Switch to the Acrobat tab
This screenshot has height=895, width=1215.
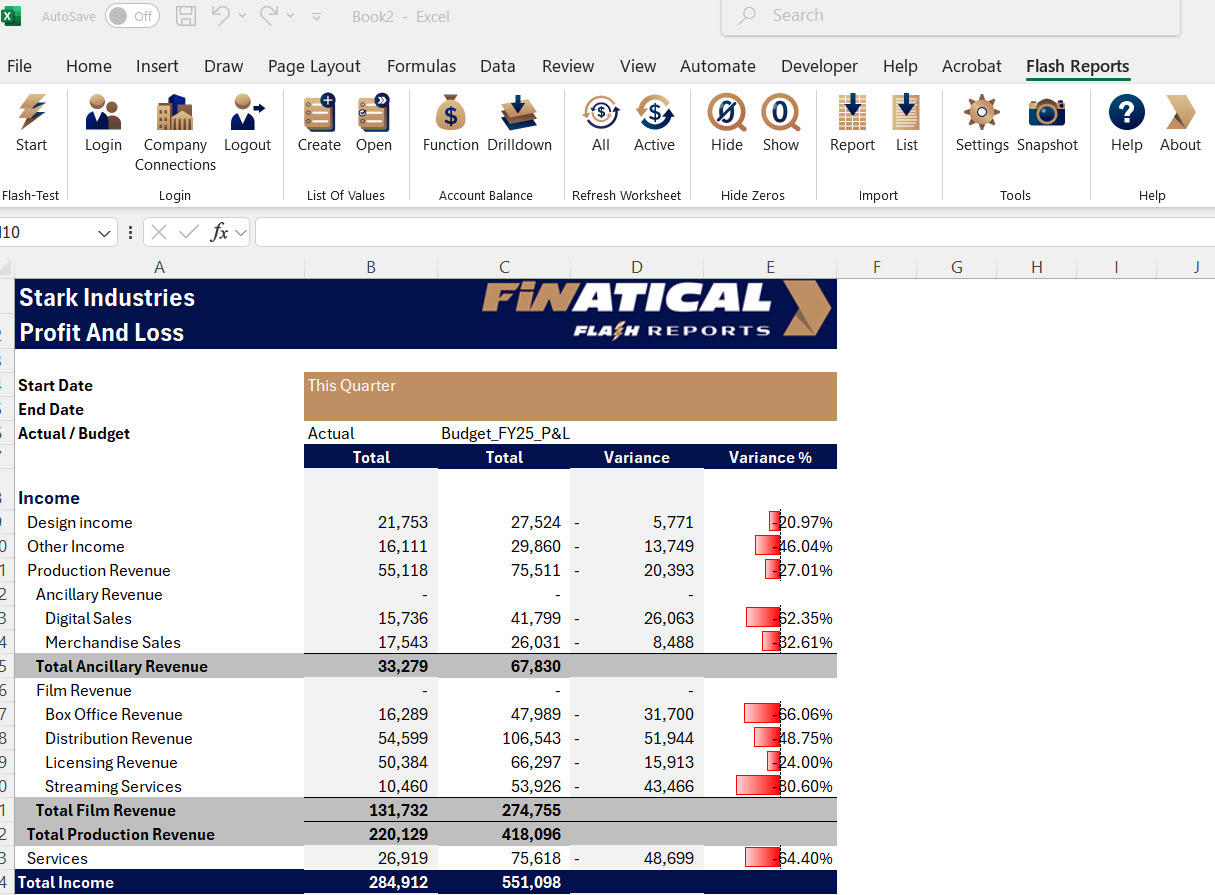click(x=971, y=66)
